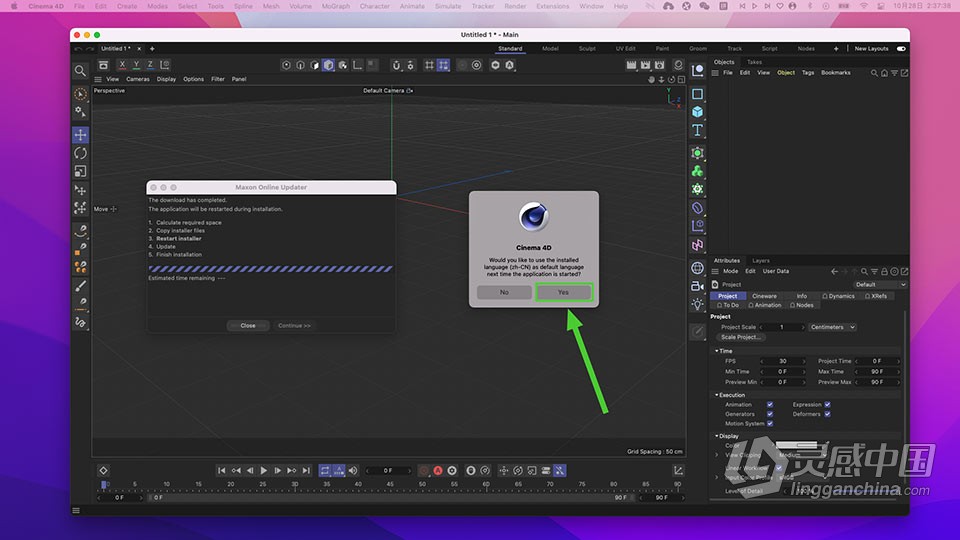Viewport: 960px width, 540px height.
Task: Click the Project Scale value field
Action: [x=782, y=327]
